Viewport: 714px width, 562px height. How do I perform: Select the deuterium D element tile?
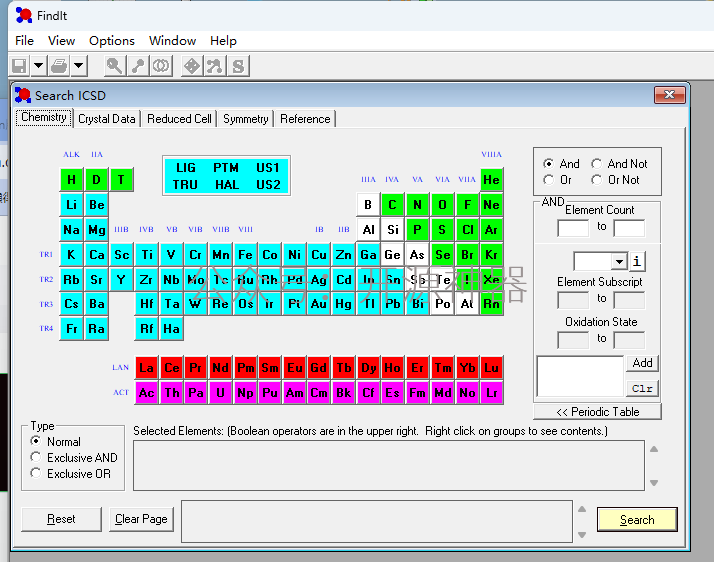(97, 180)
